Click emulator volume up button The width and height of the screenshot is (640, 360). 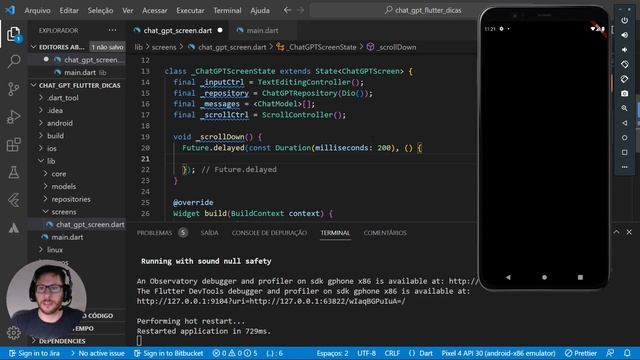coord(624,35)
